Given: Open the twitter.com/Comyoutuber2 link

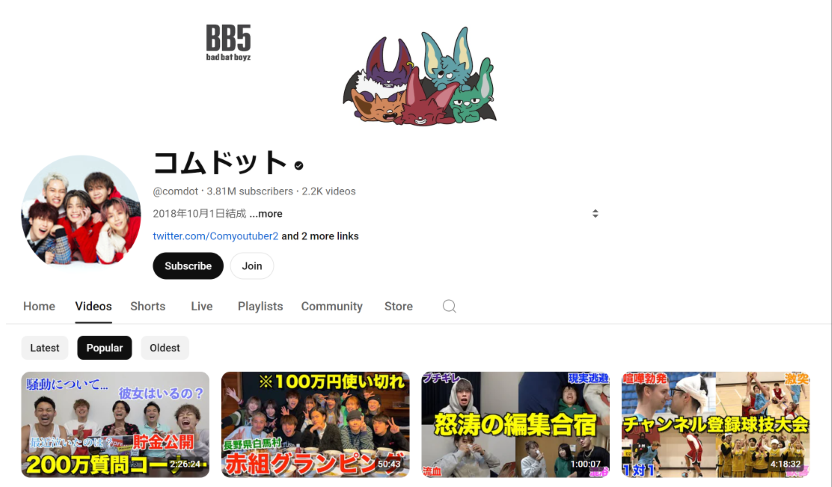Looking at the screenshot, I should pyautogui.click(x=215, y=236).
